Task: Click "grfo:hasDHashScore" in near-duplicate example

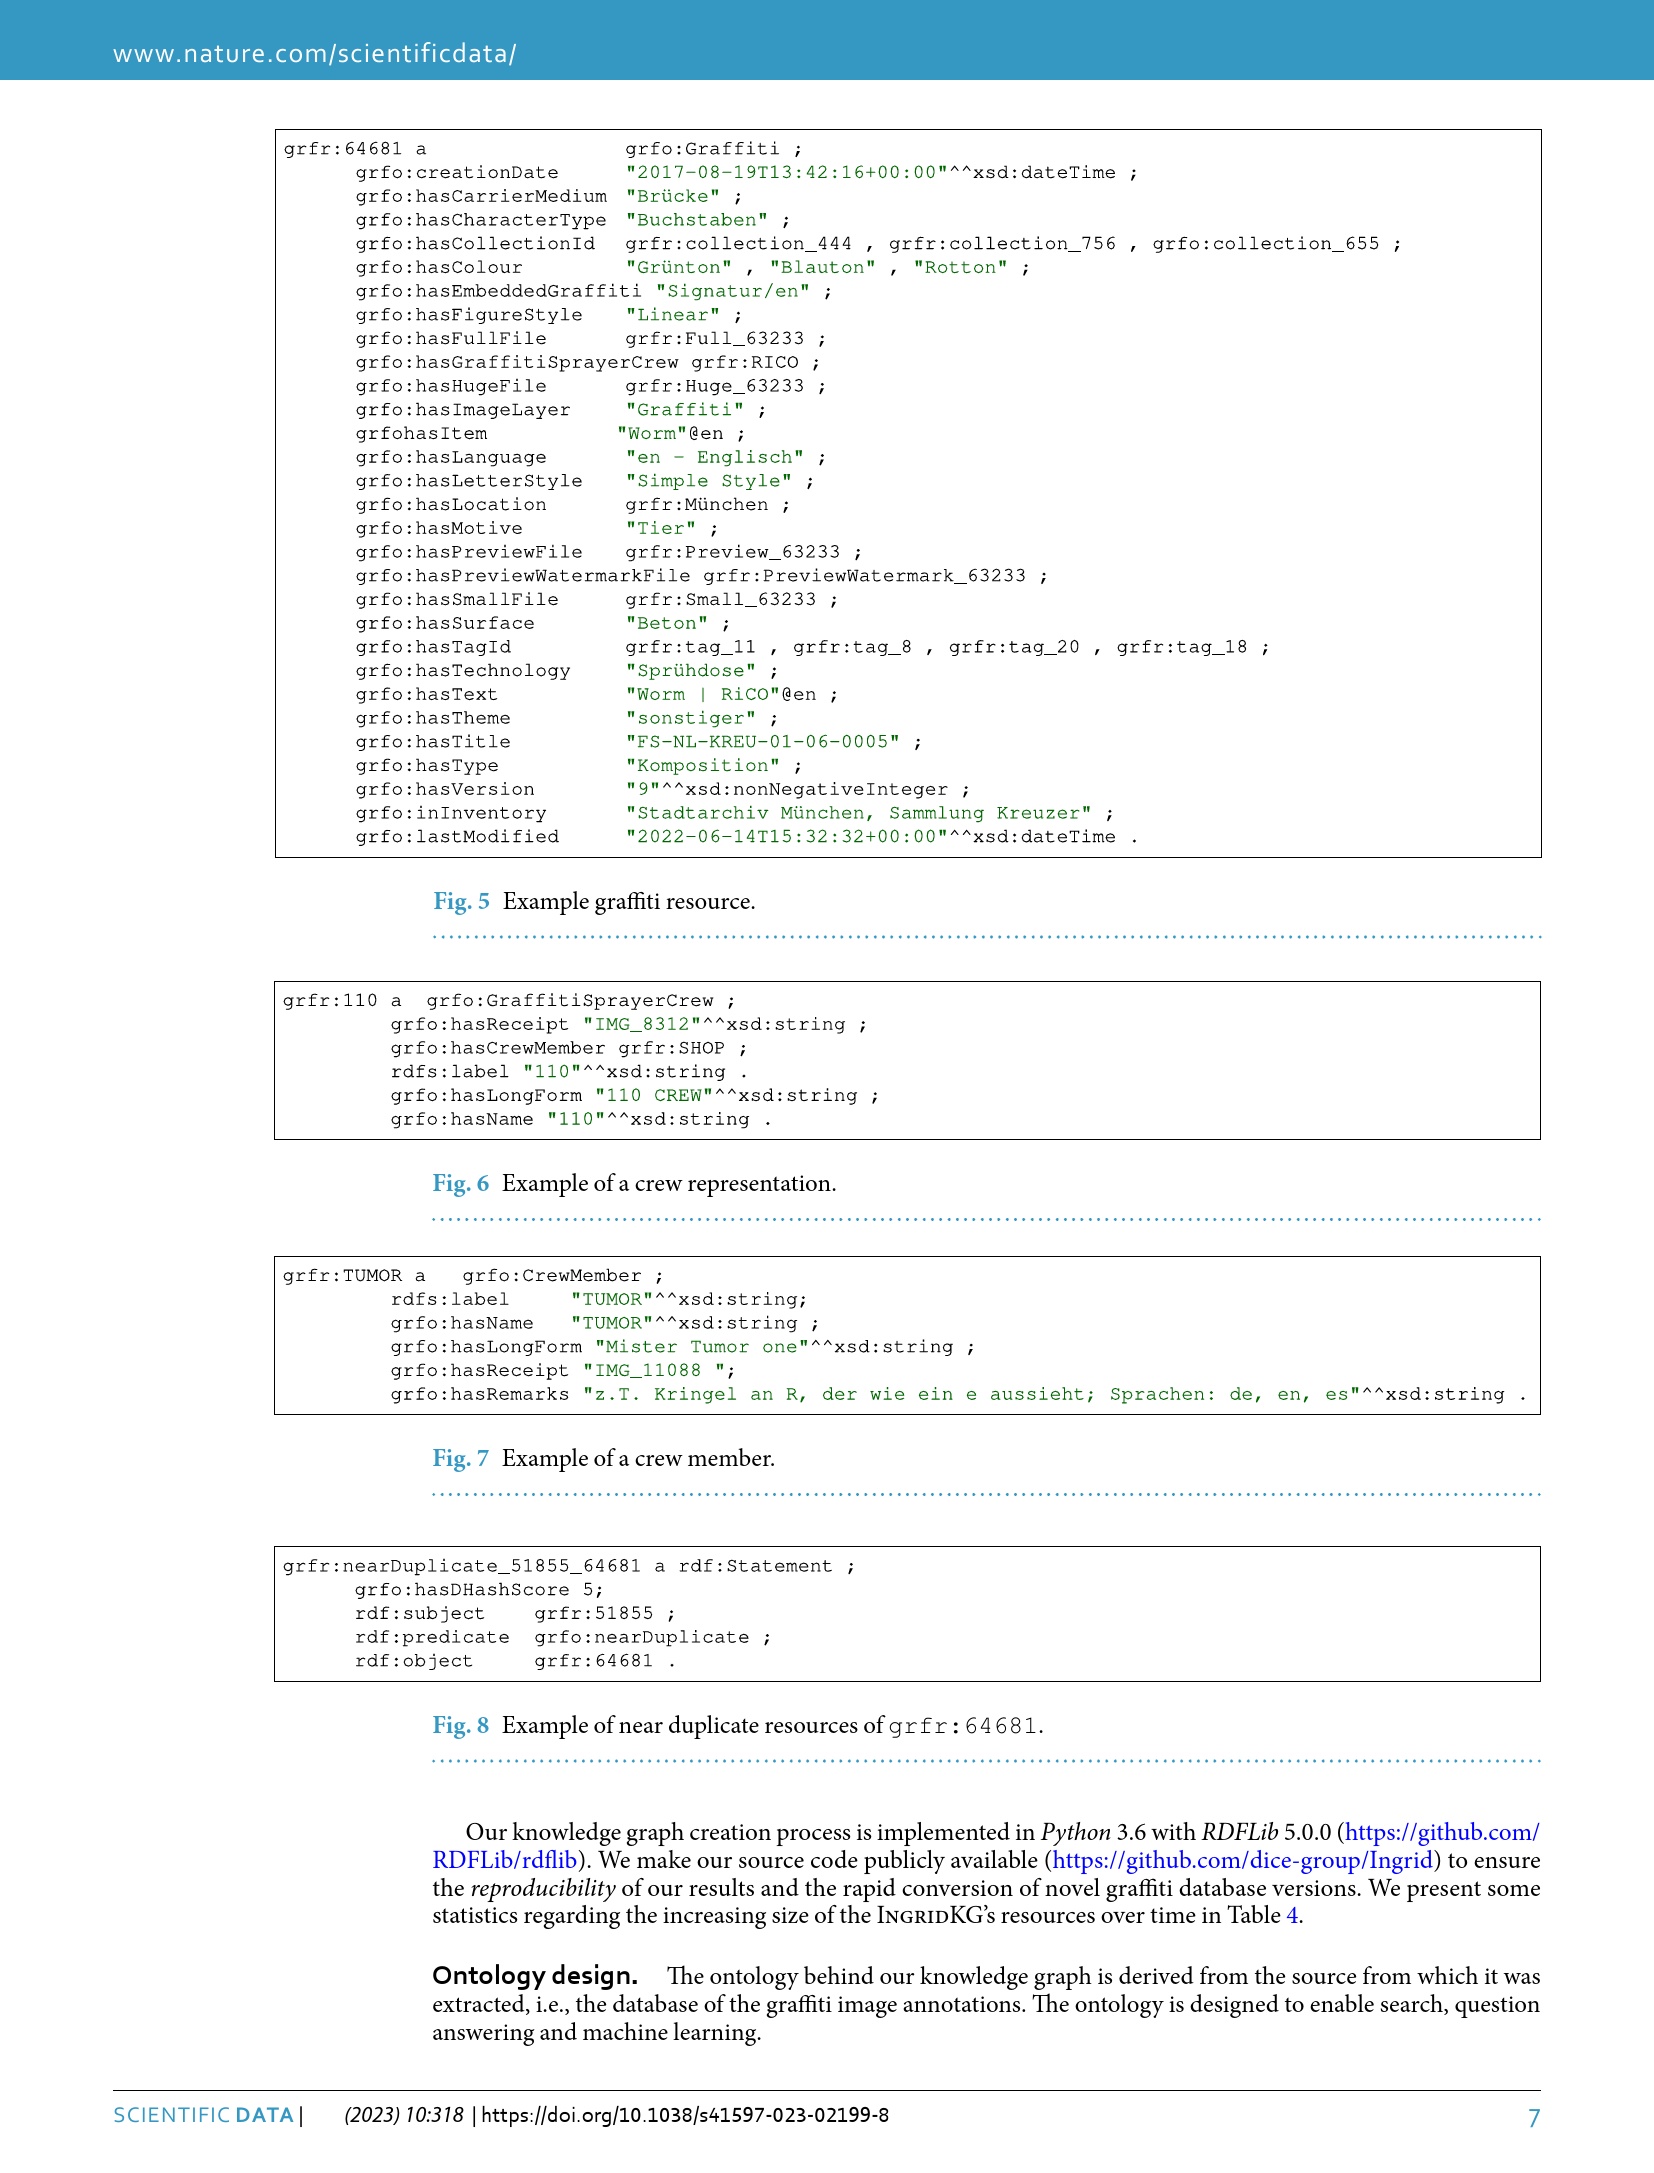Action: (x=462, y=1590)
